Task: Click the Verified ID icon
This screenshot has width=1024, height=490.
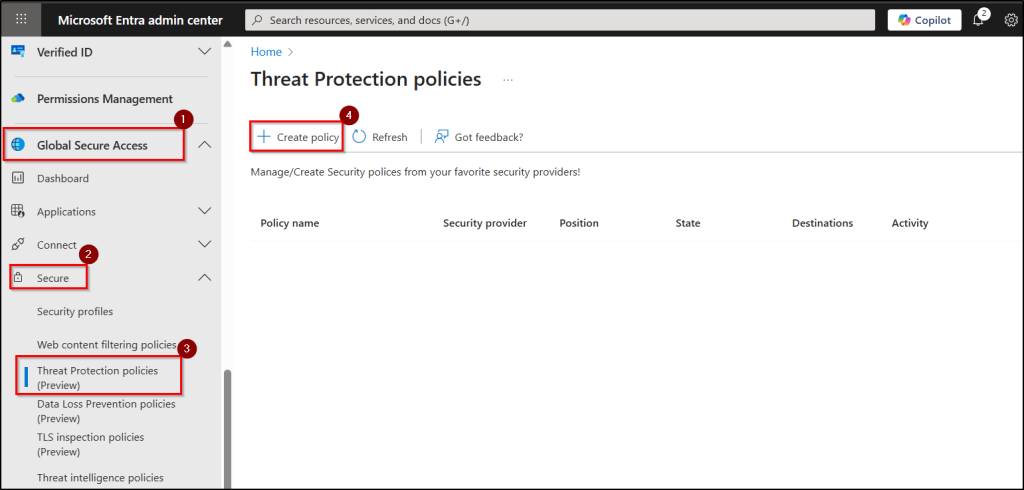Action: click(17, 51)
